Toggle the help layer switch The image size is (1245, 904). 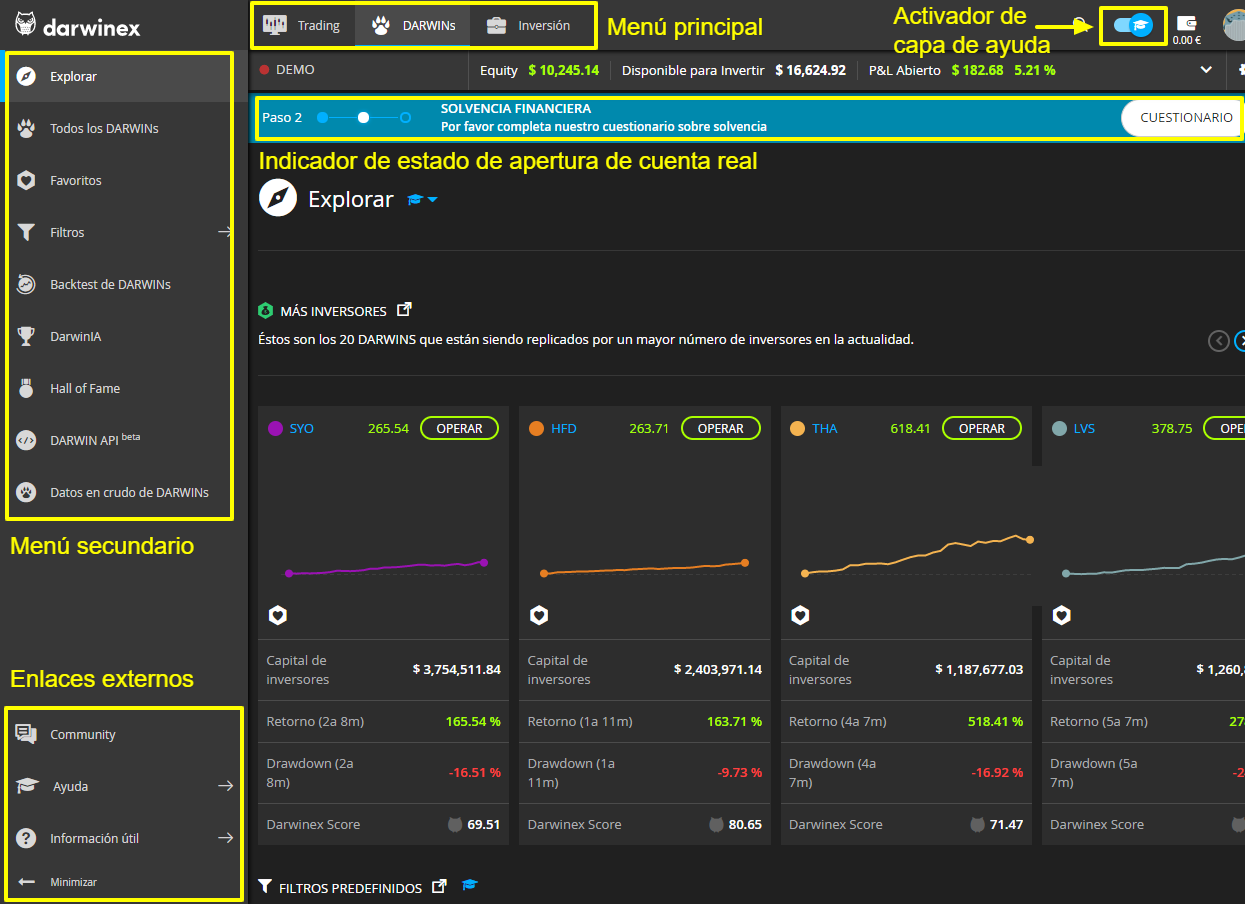pos(1133,25)
